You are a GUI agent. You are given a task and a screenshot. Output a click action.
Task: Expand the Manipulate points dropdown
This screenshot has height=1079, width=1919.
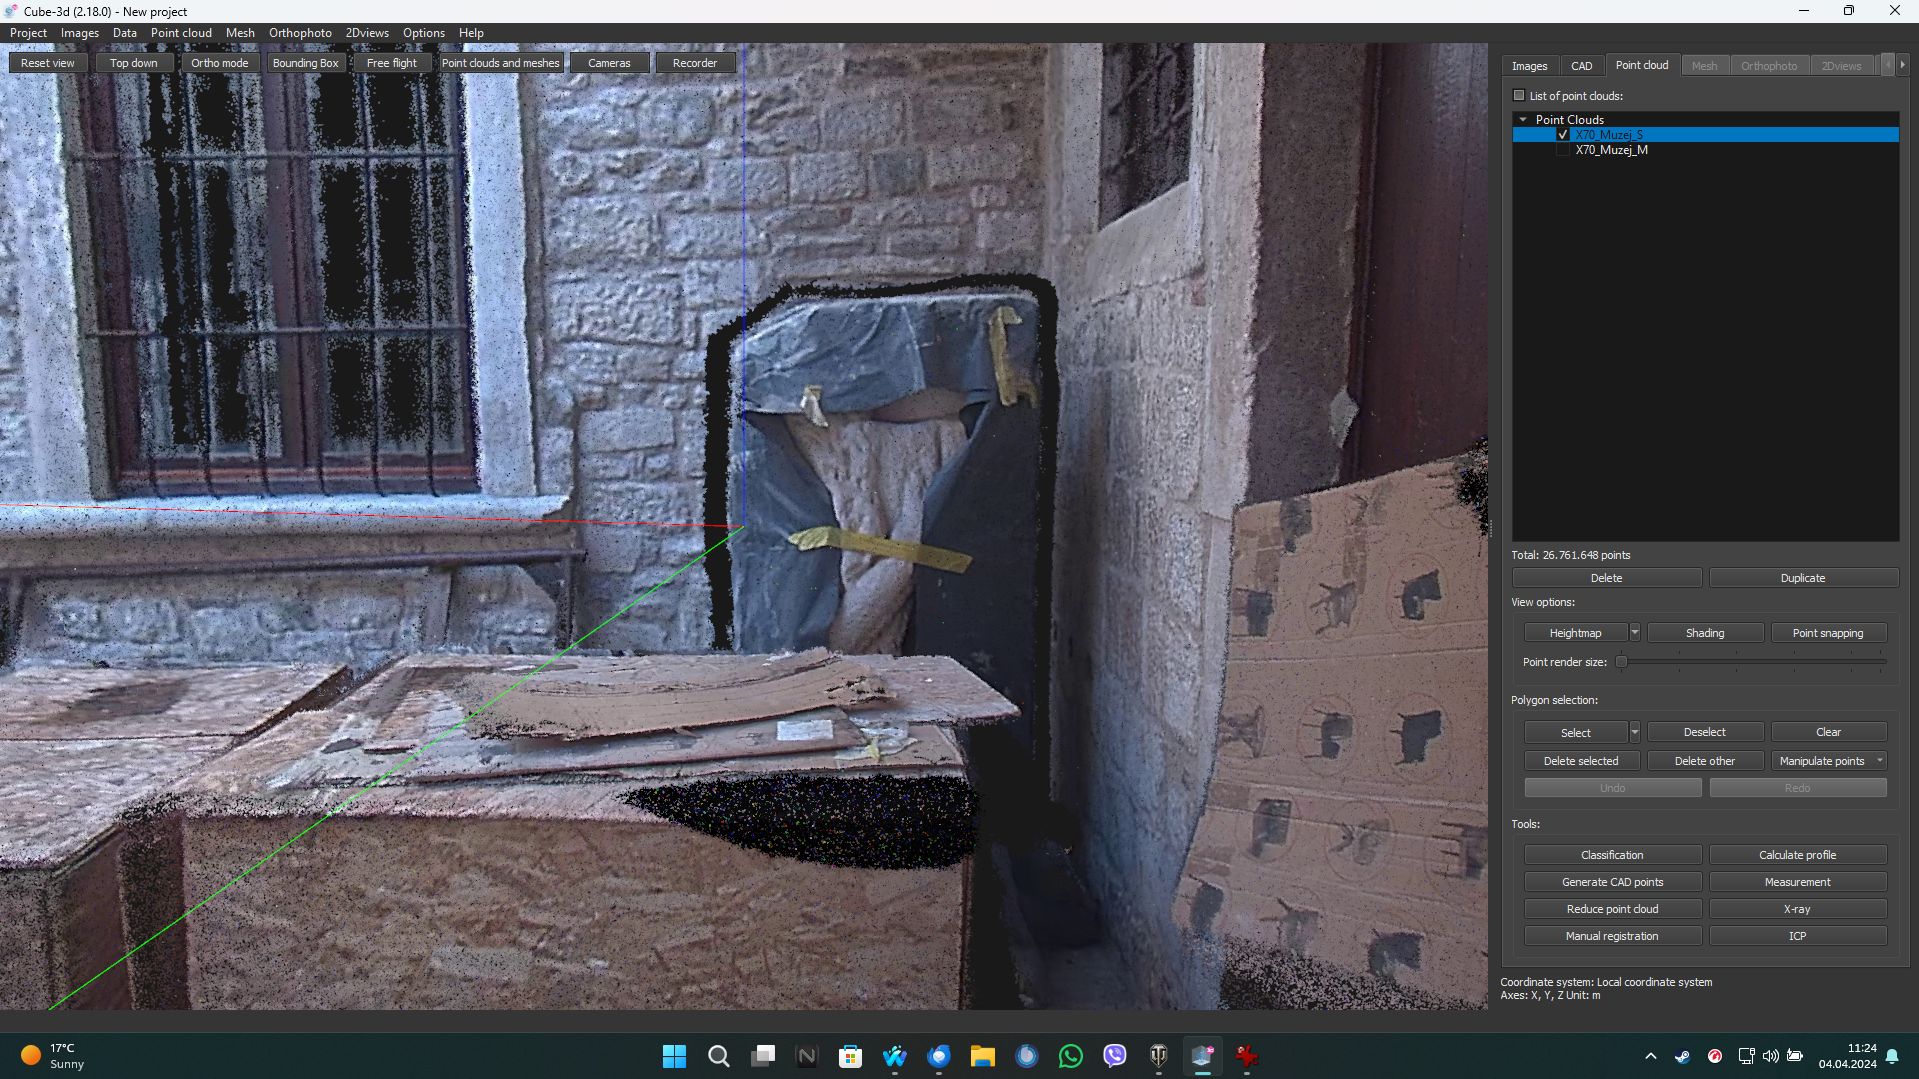click(x=1879, y=761)
